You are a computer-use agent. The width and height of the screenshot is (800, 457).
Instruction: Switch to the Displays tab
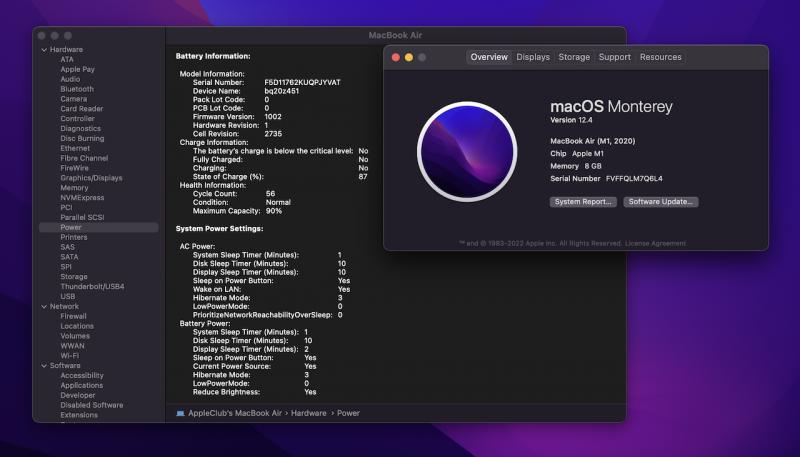pos(533,57)
